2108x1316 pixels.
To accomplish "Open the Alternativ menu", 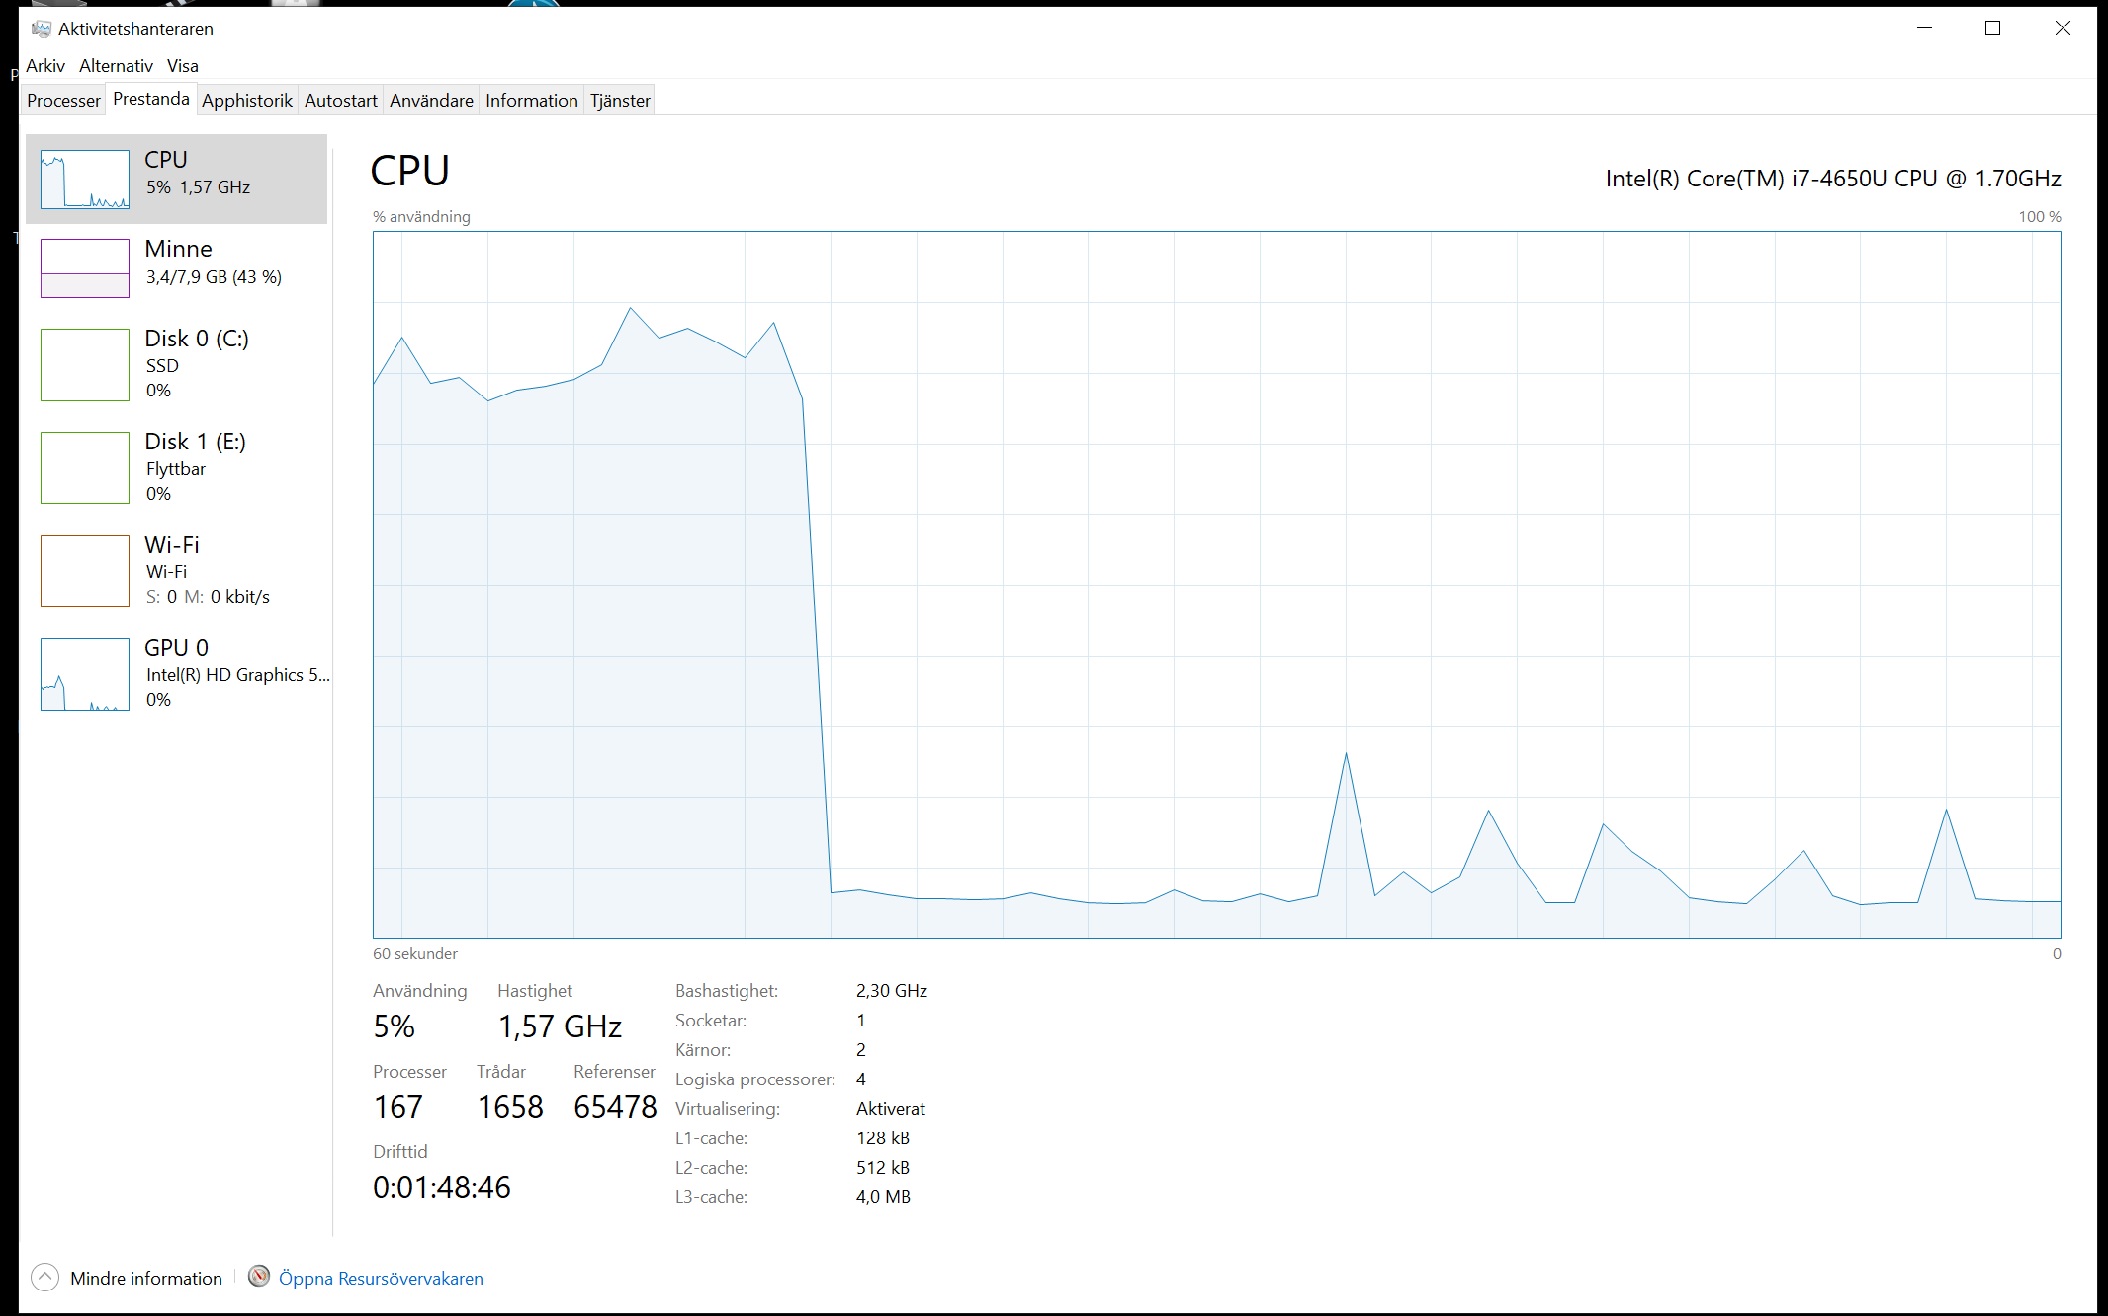I will pos(116,66).
